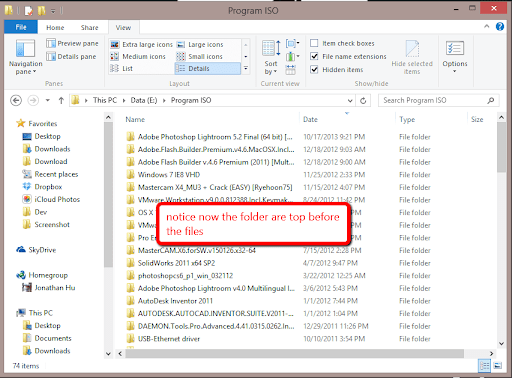Toggle the Details pane
512x378 pixels.
71,56
